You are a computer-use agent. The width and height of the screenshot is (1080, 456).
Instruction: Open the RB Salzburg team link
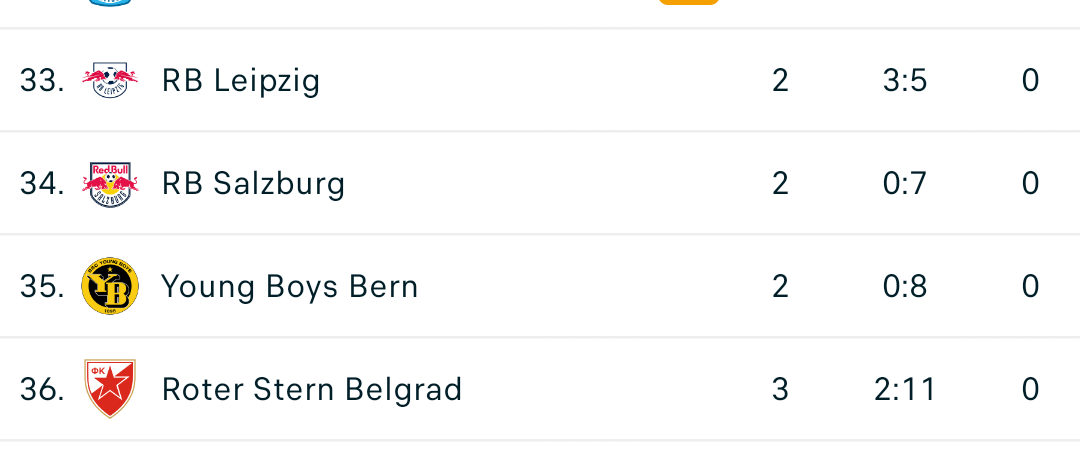[x=253, y=184]
